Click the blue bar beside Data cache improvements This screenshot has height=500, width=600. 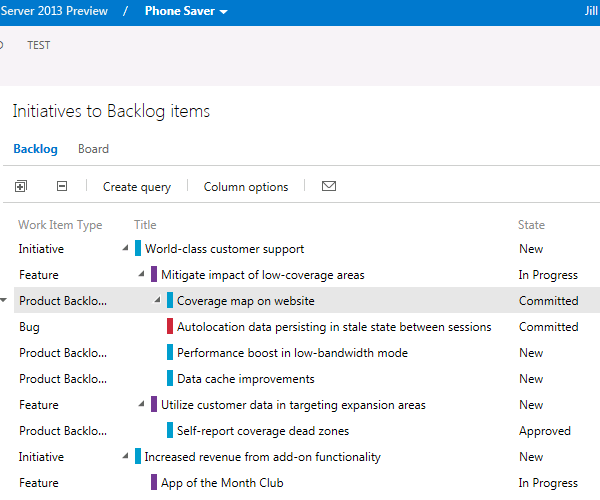tap(170, 379)
